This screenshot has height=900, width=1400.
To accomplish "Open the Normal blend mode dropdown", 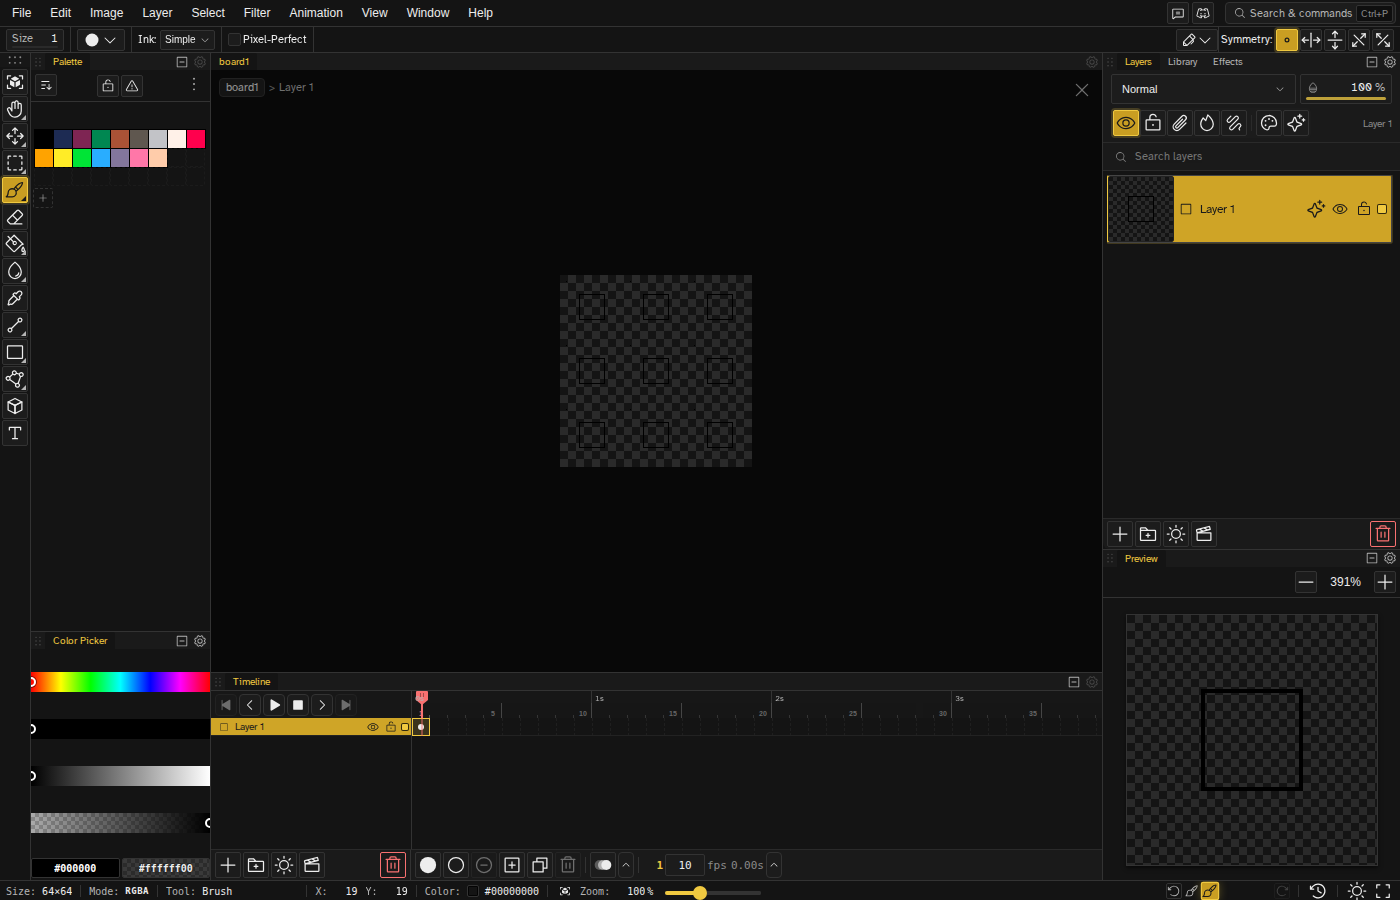I will (1203, 89).
